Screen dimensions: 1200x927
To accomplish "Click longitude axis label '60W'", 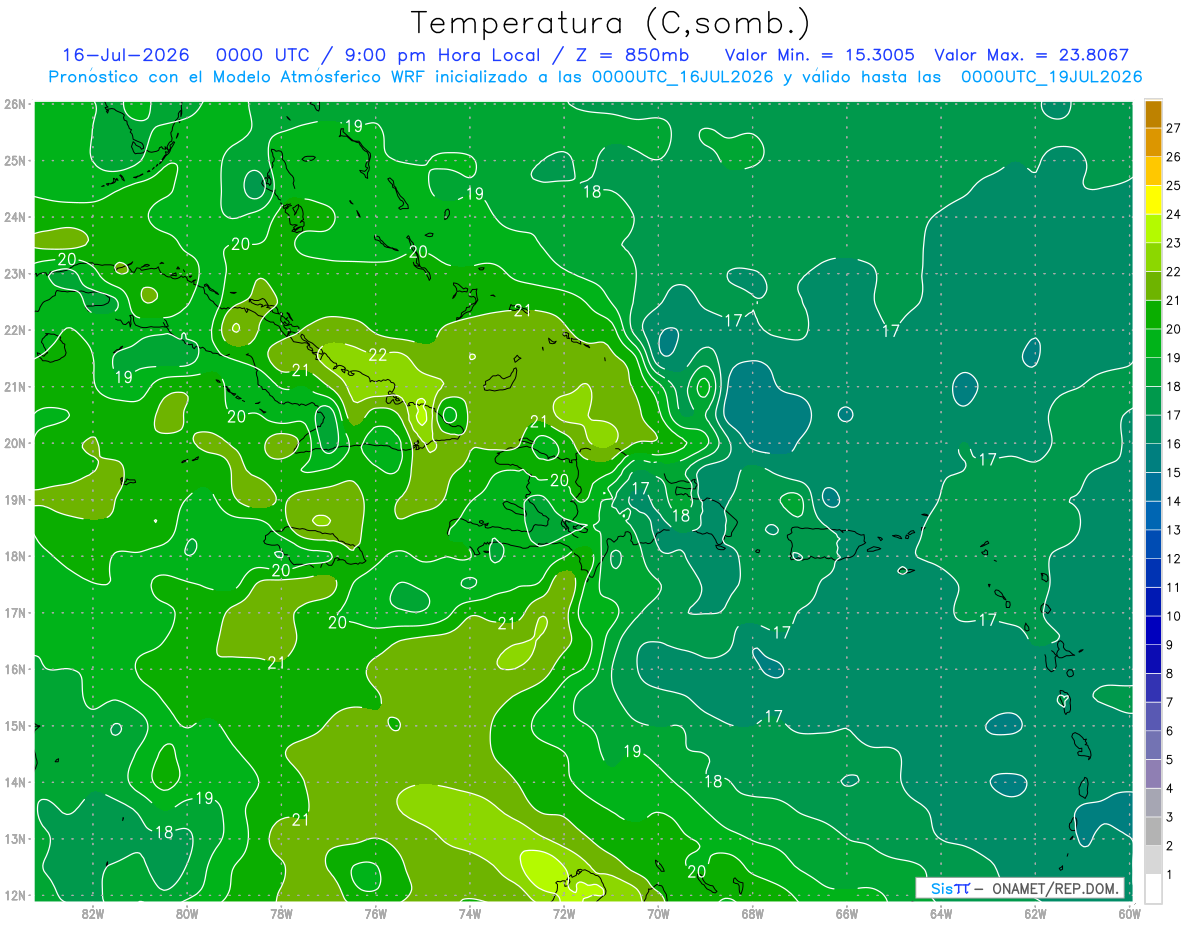I will (x=1129, y=913).
